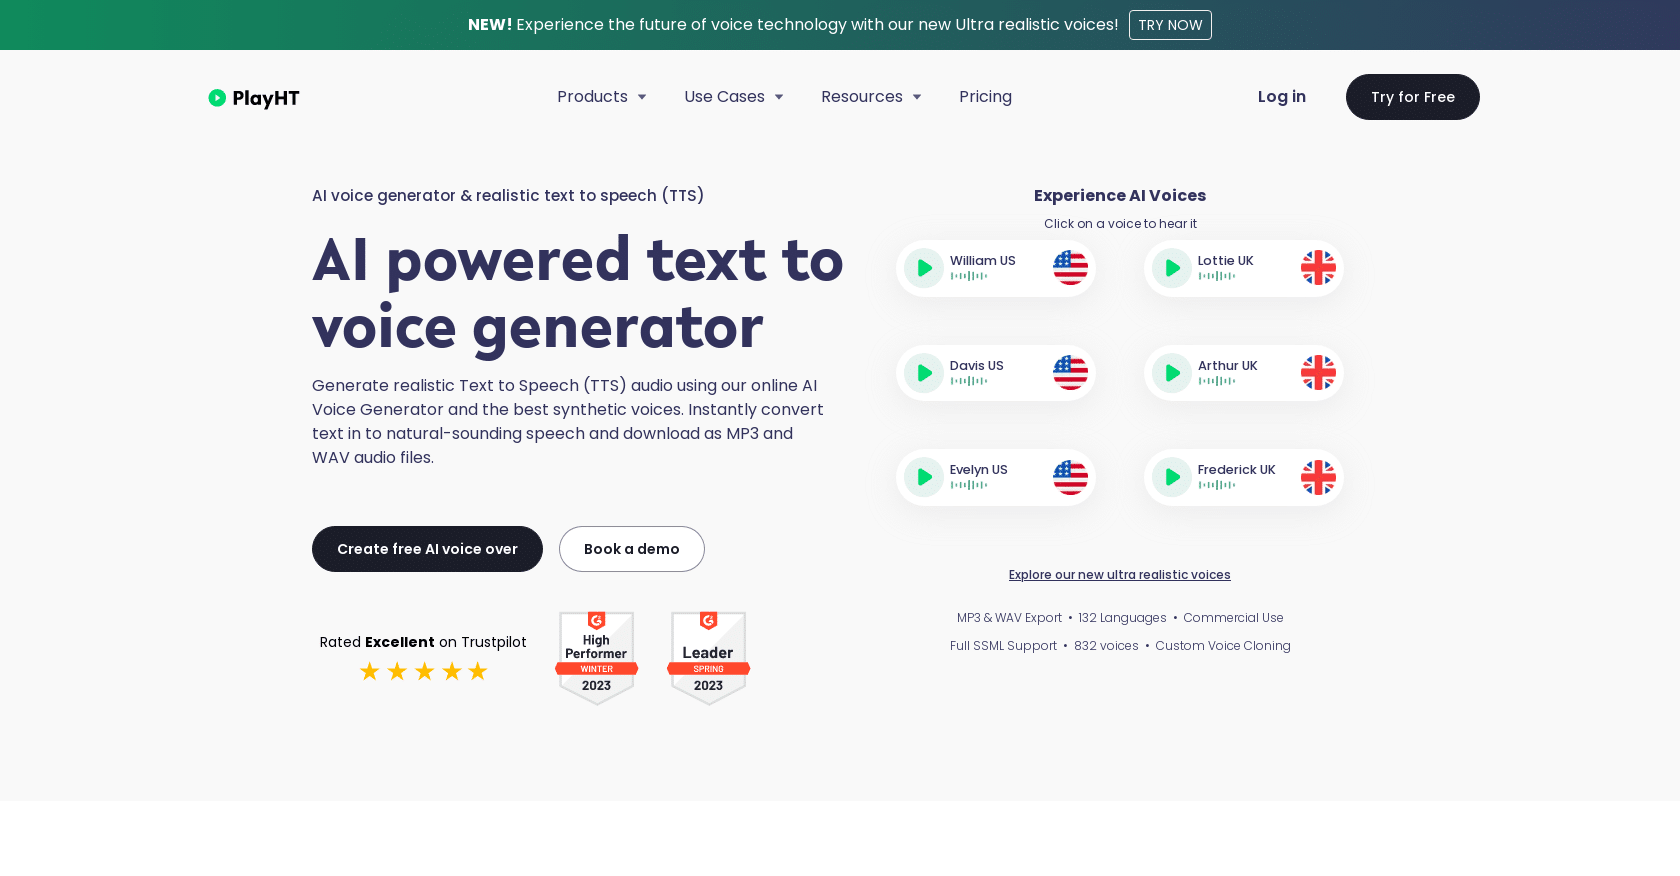Screen dimensions: 1680x876
Task: Click the G2 Leader Spring 2023 badge
Action: (x=709, y=658)
